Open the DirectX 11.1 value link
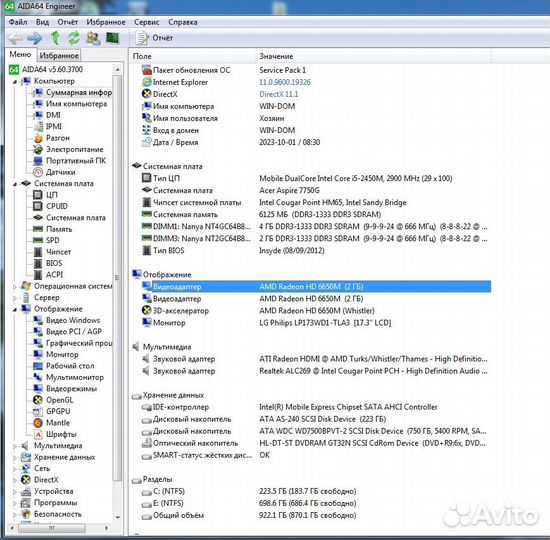Screen dimensions: 550x540 (279, 94)
